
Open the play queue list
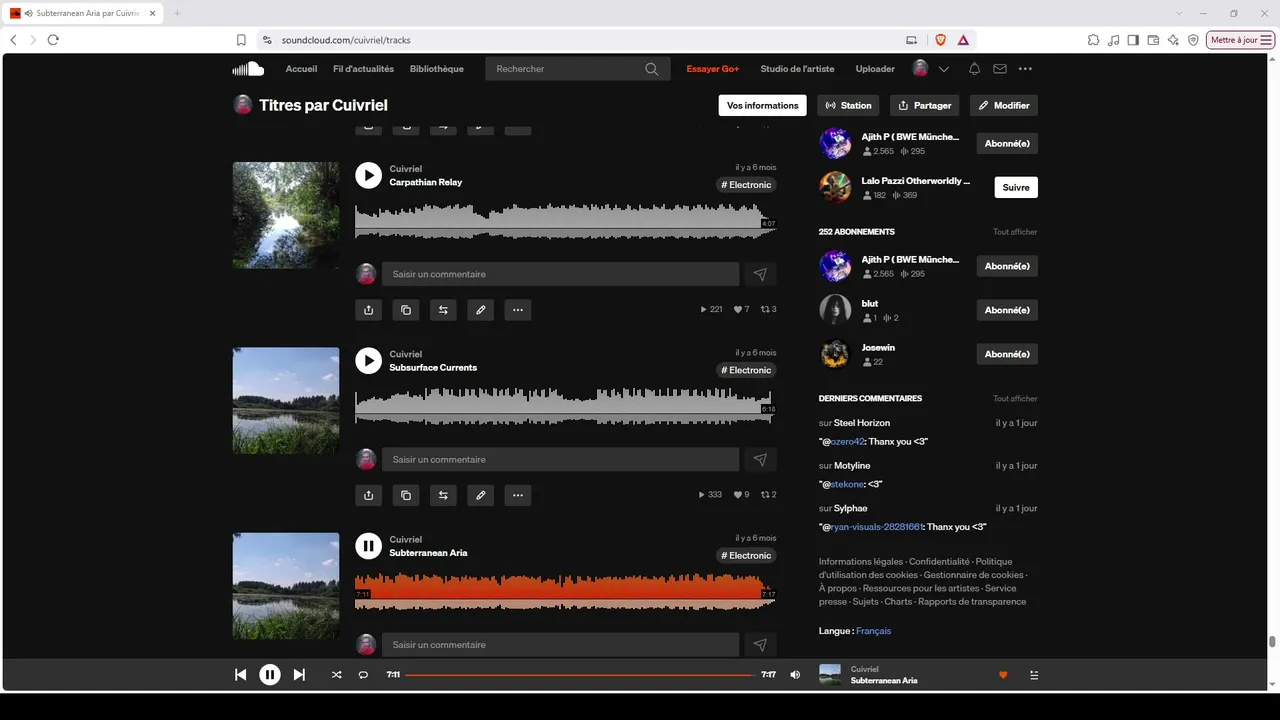tap(1034, 675)
